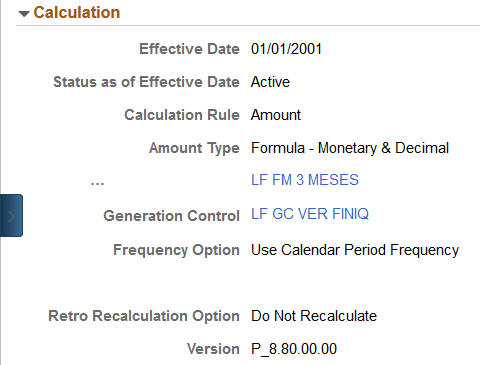Select the Active status value
Screen dimensions: 480x365
point(270,82)
